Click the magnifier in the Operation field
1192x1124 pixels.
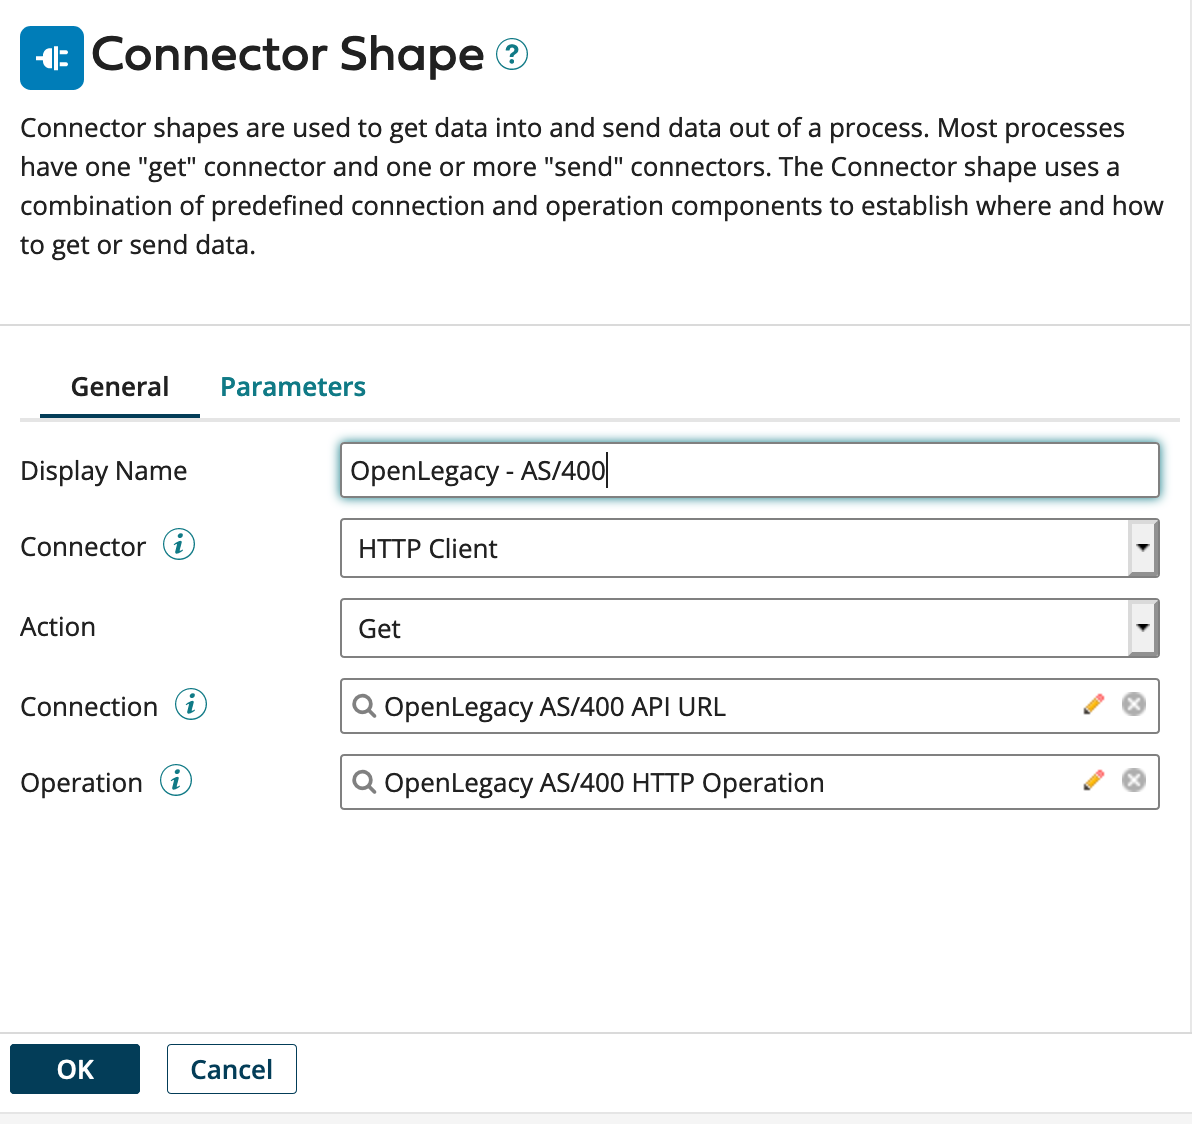pos(364,782)
